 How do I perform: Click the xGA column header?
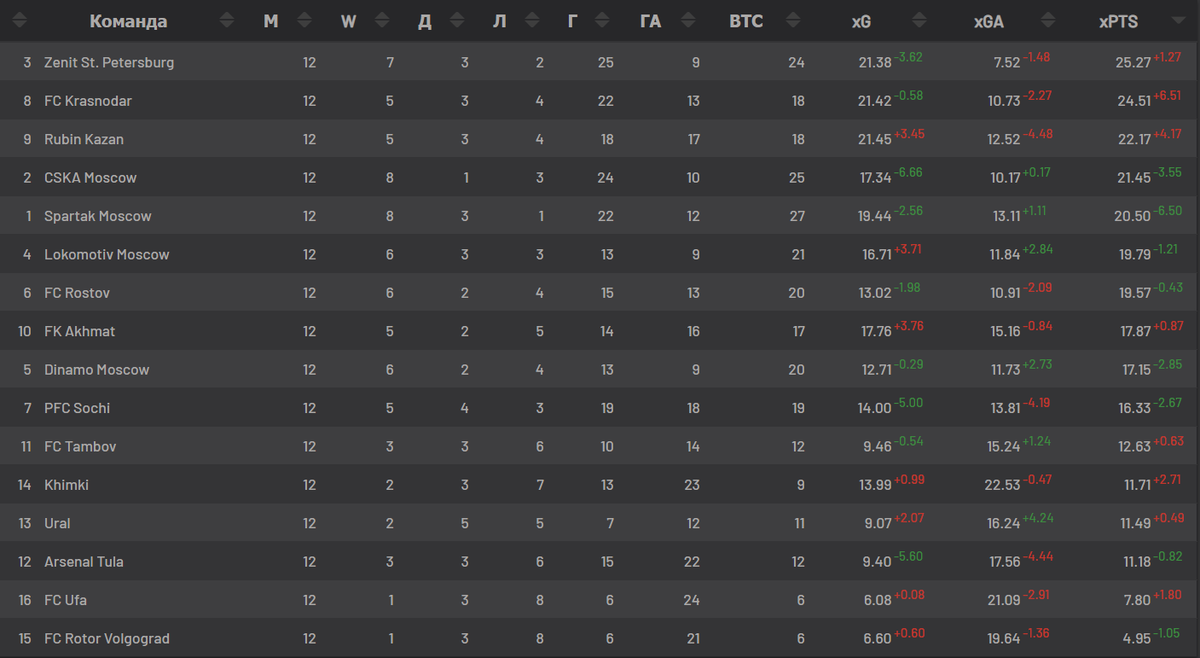point(989,21)
